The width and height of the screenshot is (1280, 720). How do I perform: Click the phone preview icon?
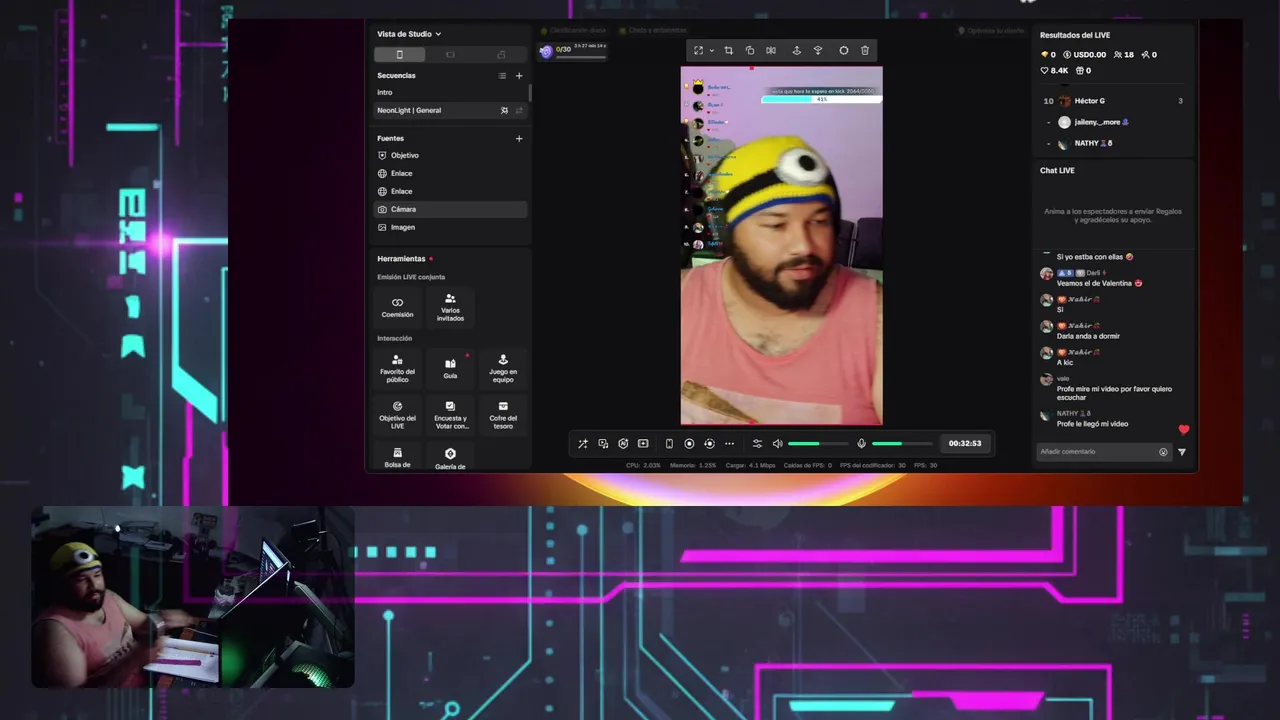tap(669, 443)
